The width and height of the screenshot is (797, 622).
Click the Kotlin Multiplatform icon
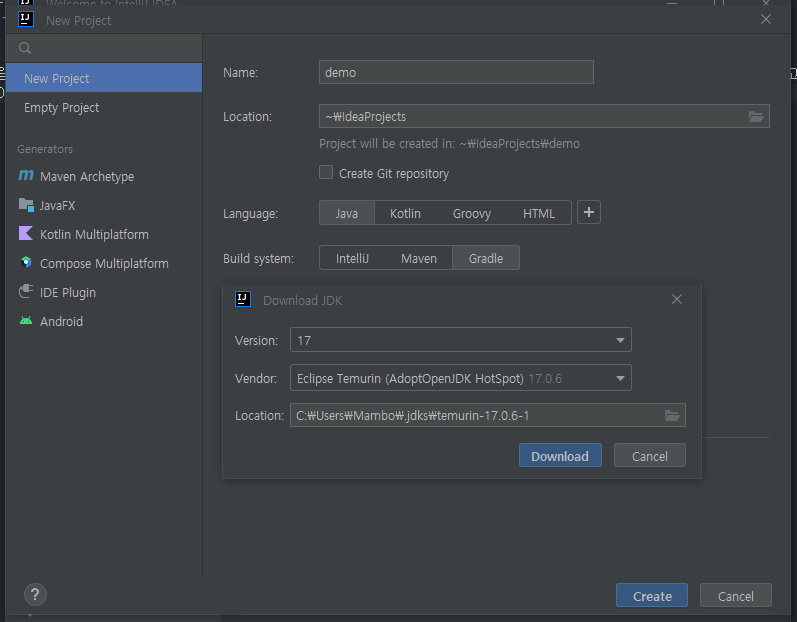click(26, 234)
